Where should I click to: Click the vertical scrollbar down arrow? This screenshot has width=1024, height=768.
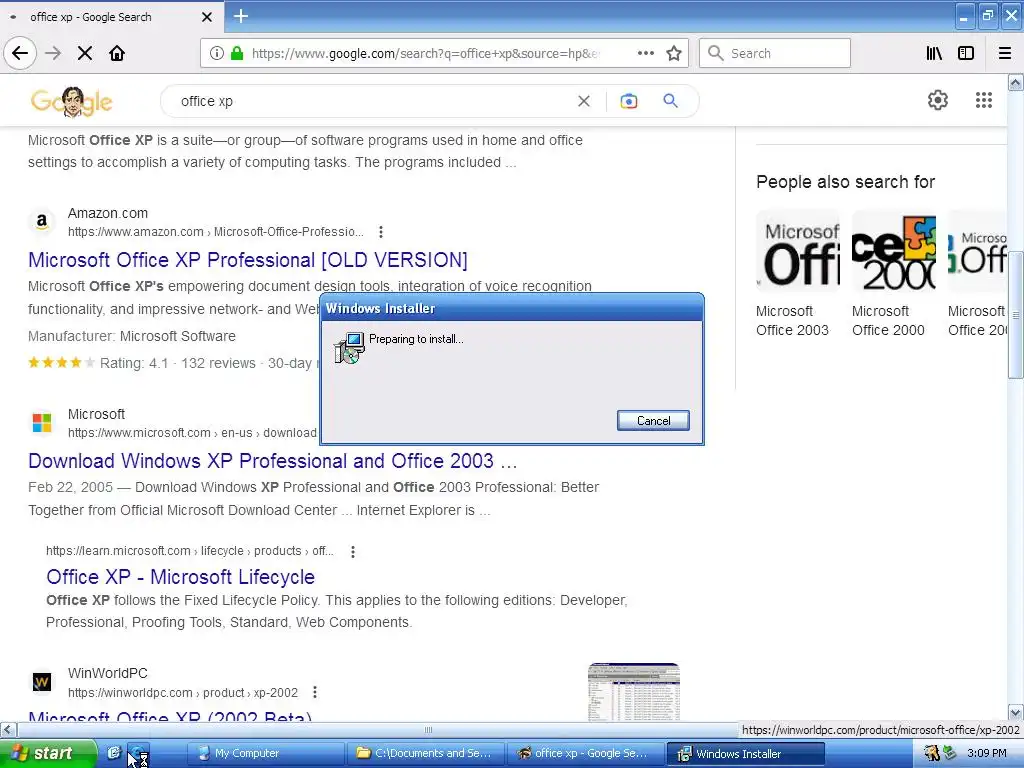click(1016, 712)
